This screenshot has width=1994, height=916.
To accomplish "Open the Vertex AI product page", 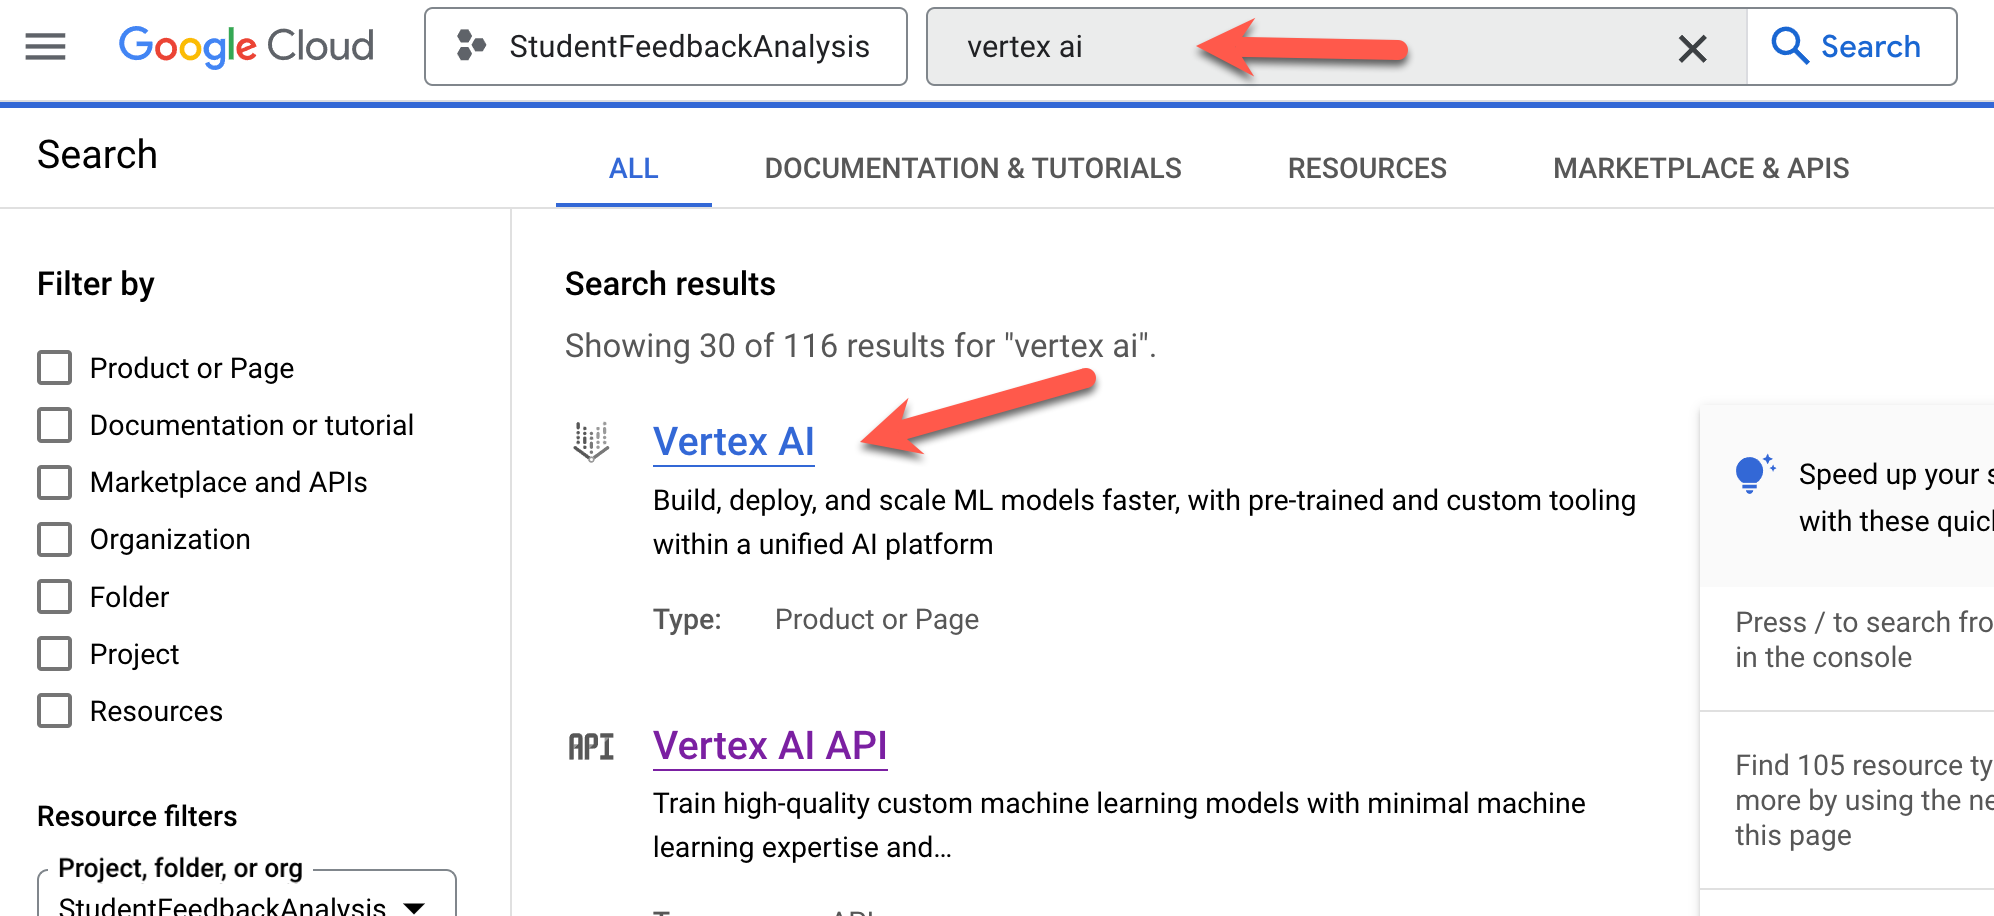I will (733, 441).
